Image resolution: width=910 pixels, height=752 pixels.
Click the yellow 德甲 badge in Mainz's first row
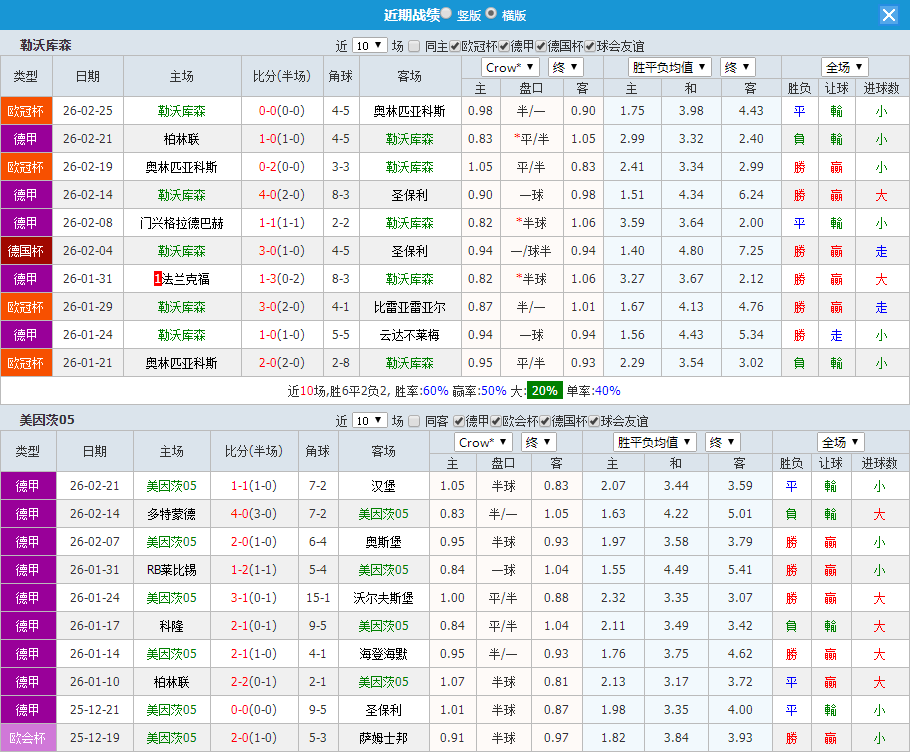point(27,487)
